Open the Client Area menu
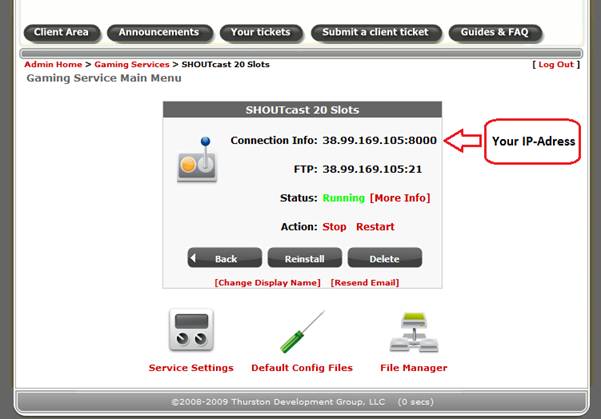This screenshot has height=419, width=601. pos(61,32)
